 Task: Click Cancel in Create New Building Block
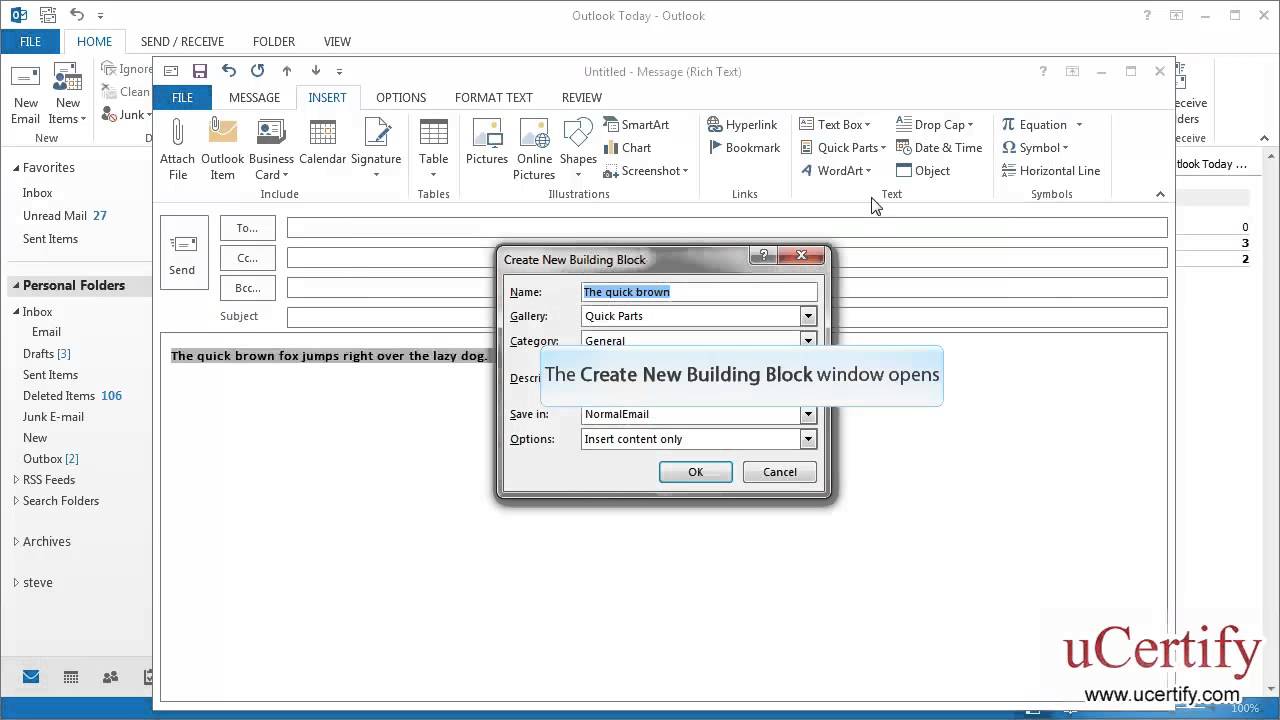click(x=780, y=472)
